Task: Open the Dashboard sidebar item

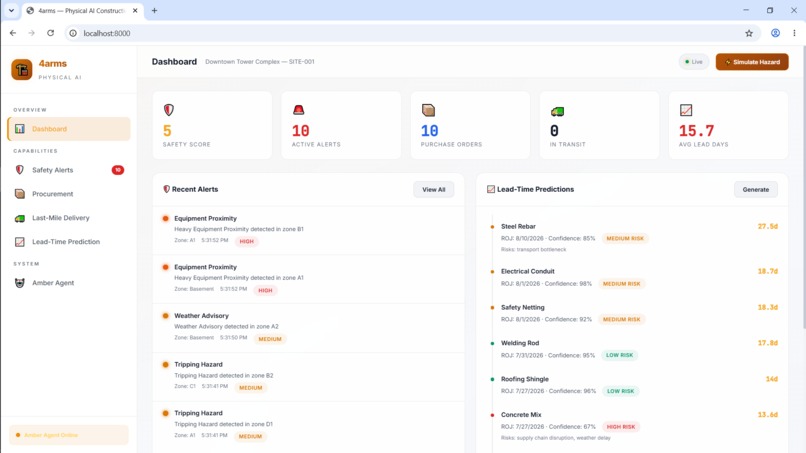Action: click(69, 129)
